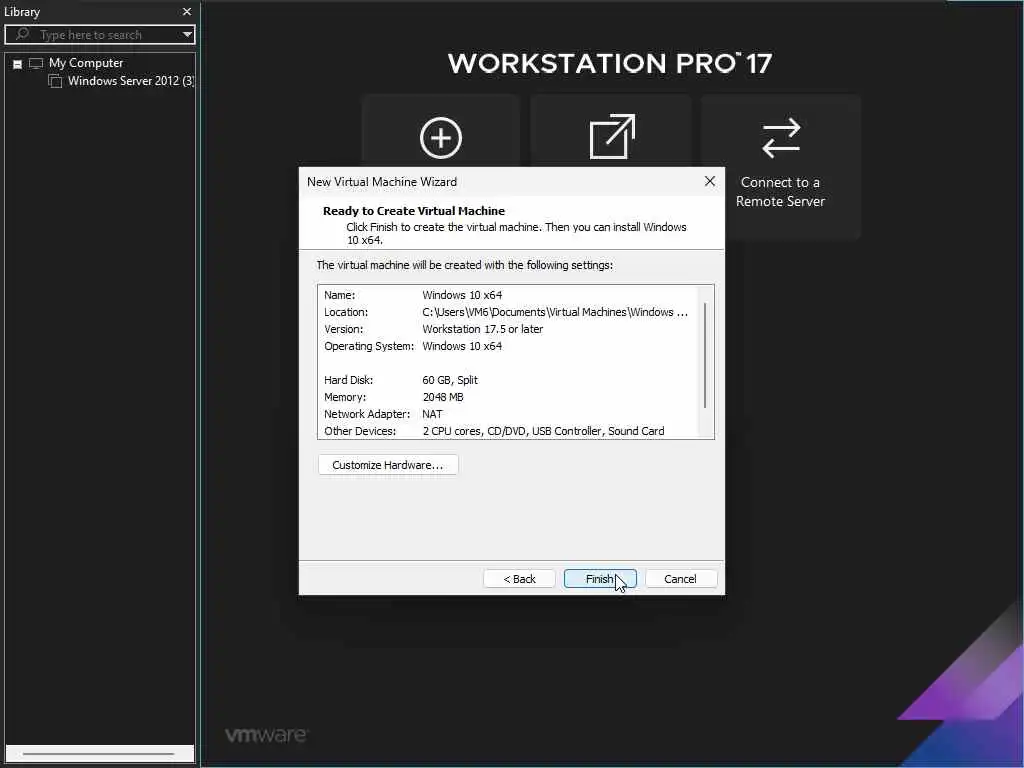Select the Memory 2048 MB value

pyautogui.click(x=443, y=397)
